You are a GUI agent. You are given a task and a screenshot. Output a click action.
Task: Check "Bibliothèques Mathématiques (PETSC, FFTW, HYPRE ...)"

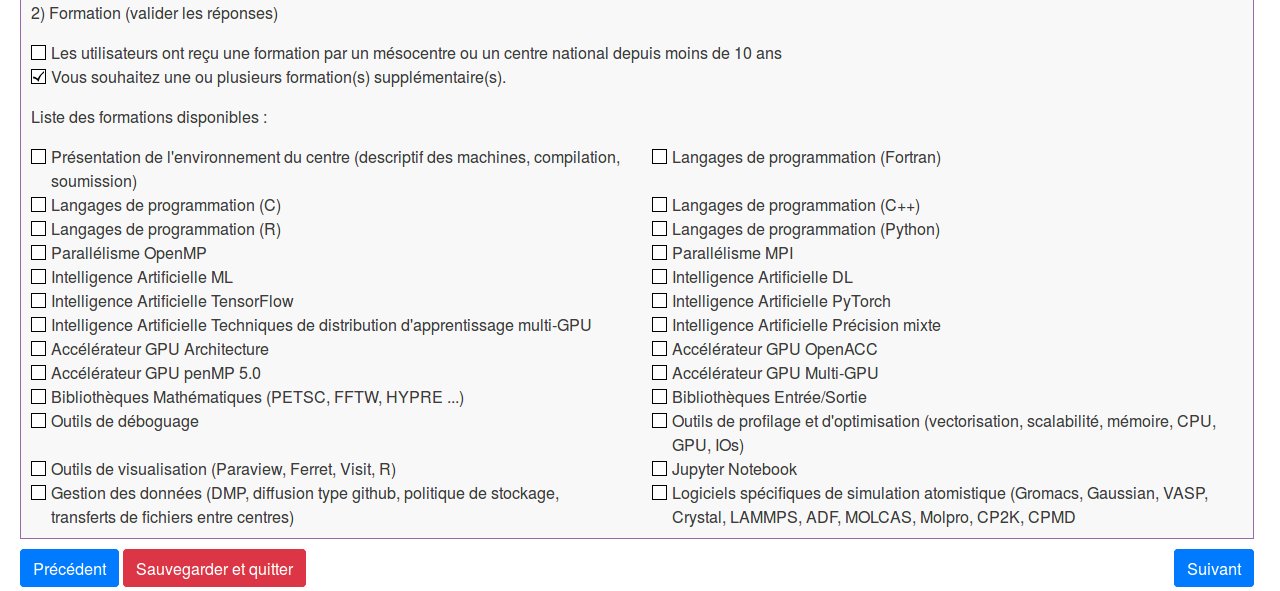[38, 395]
